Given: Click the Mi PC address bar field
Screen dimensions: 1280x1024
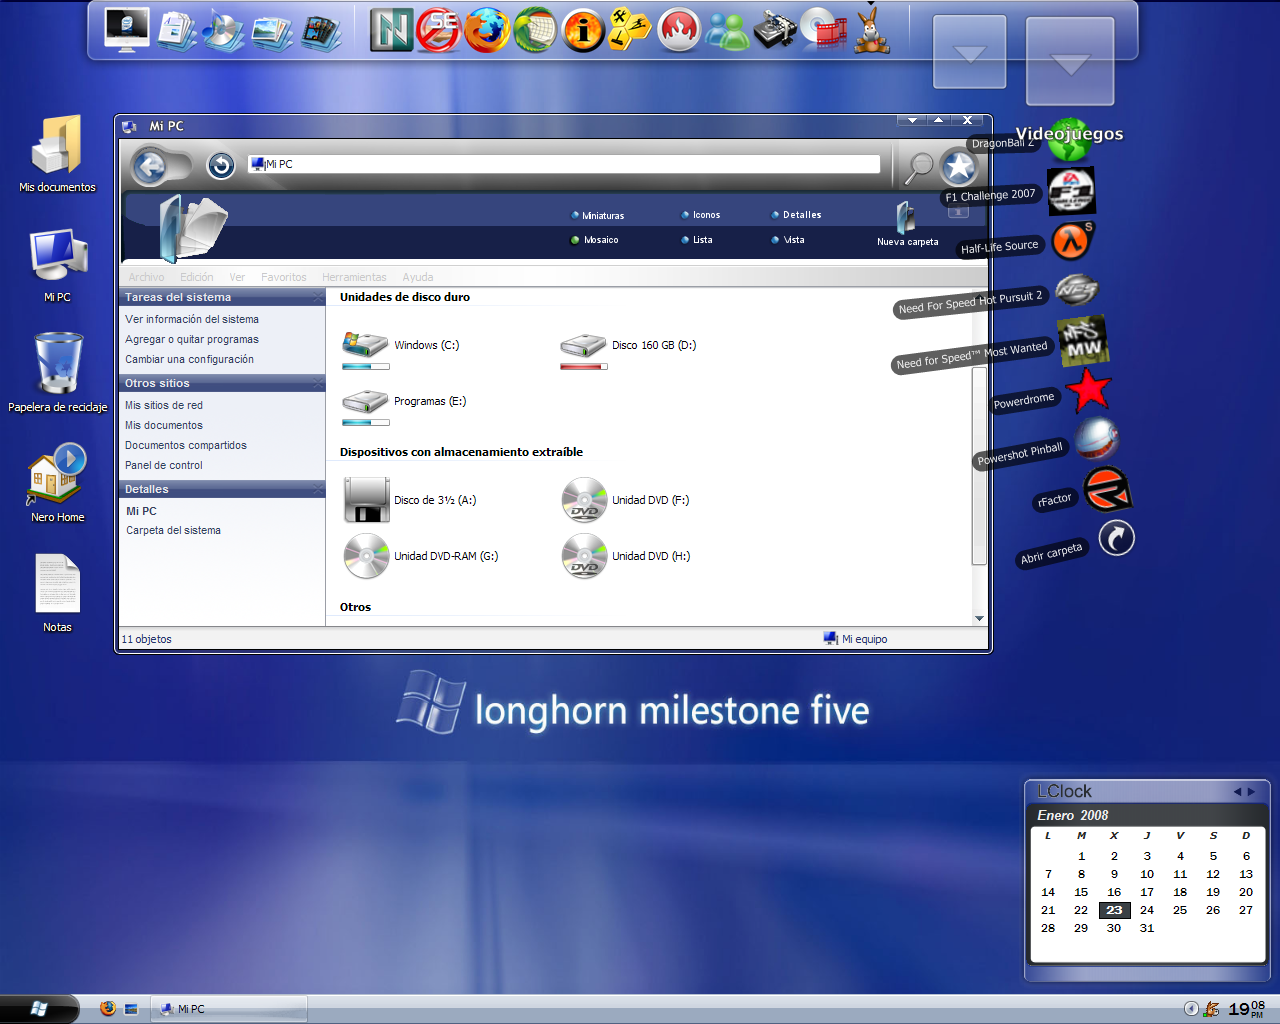Looking at the screenshot, I should 564,164.
